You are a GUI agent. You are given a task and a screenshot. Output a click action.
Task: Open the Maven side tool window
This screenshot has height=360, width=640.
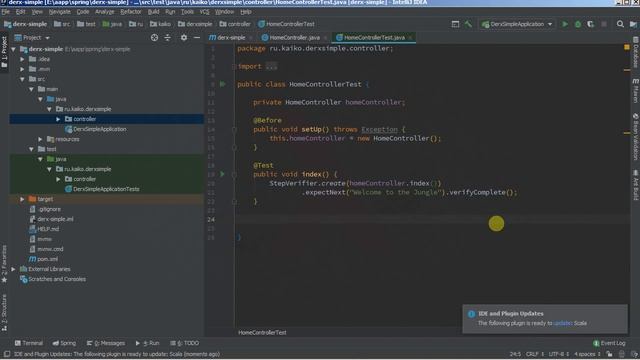click(x=636, y=91)
